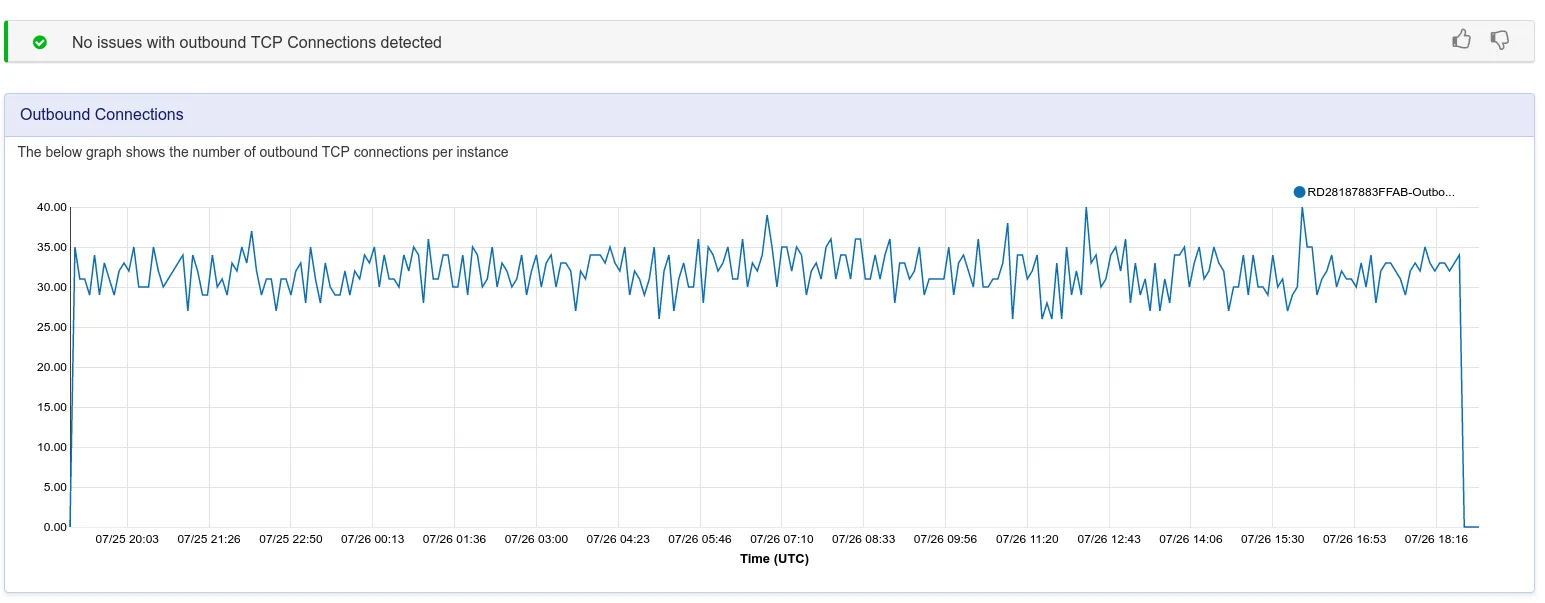The height and width of the screenshot is (603, 1545).
Task: Click the 40.00 peak near 07/26 12:43
Action: 1086,208
